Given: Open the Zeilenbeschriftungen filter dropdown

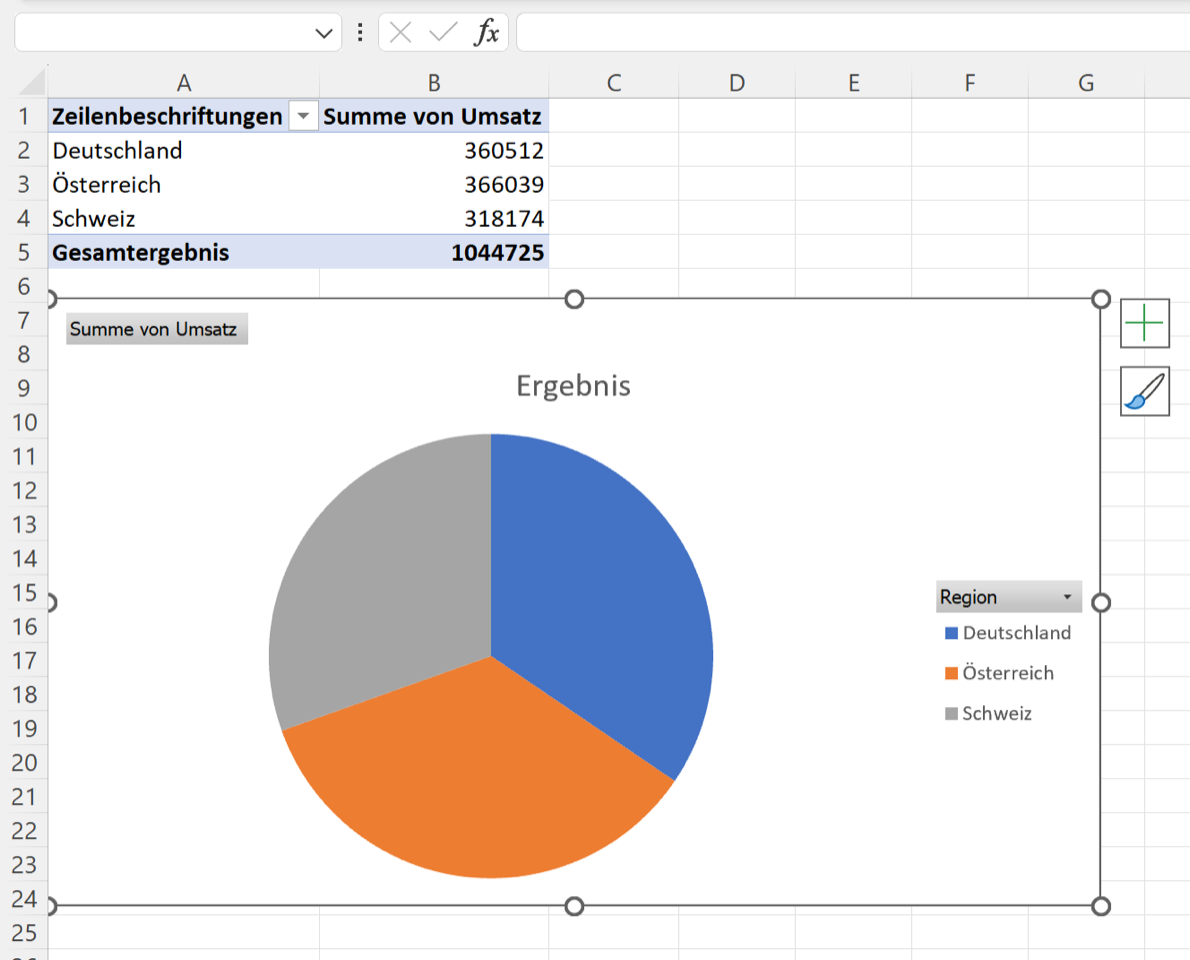Looking at the screenshot, I should [303, 116].
